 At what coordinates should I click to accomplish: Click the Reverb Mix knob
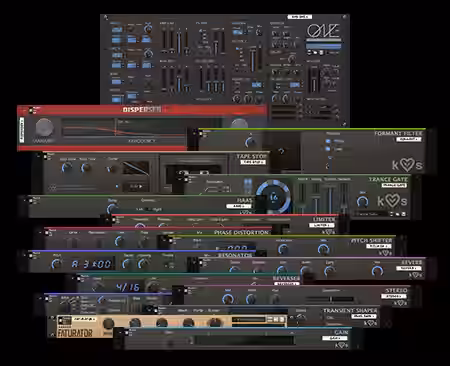coord(377,271)
